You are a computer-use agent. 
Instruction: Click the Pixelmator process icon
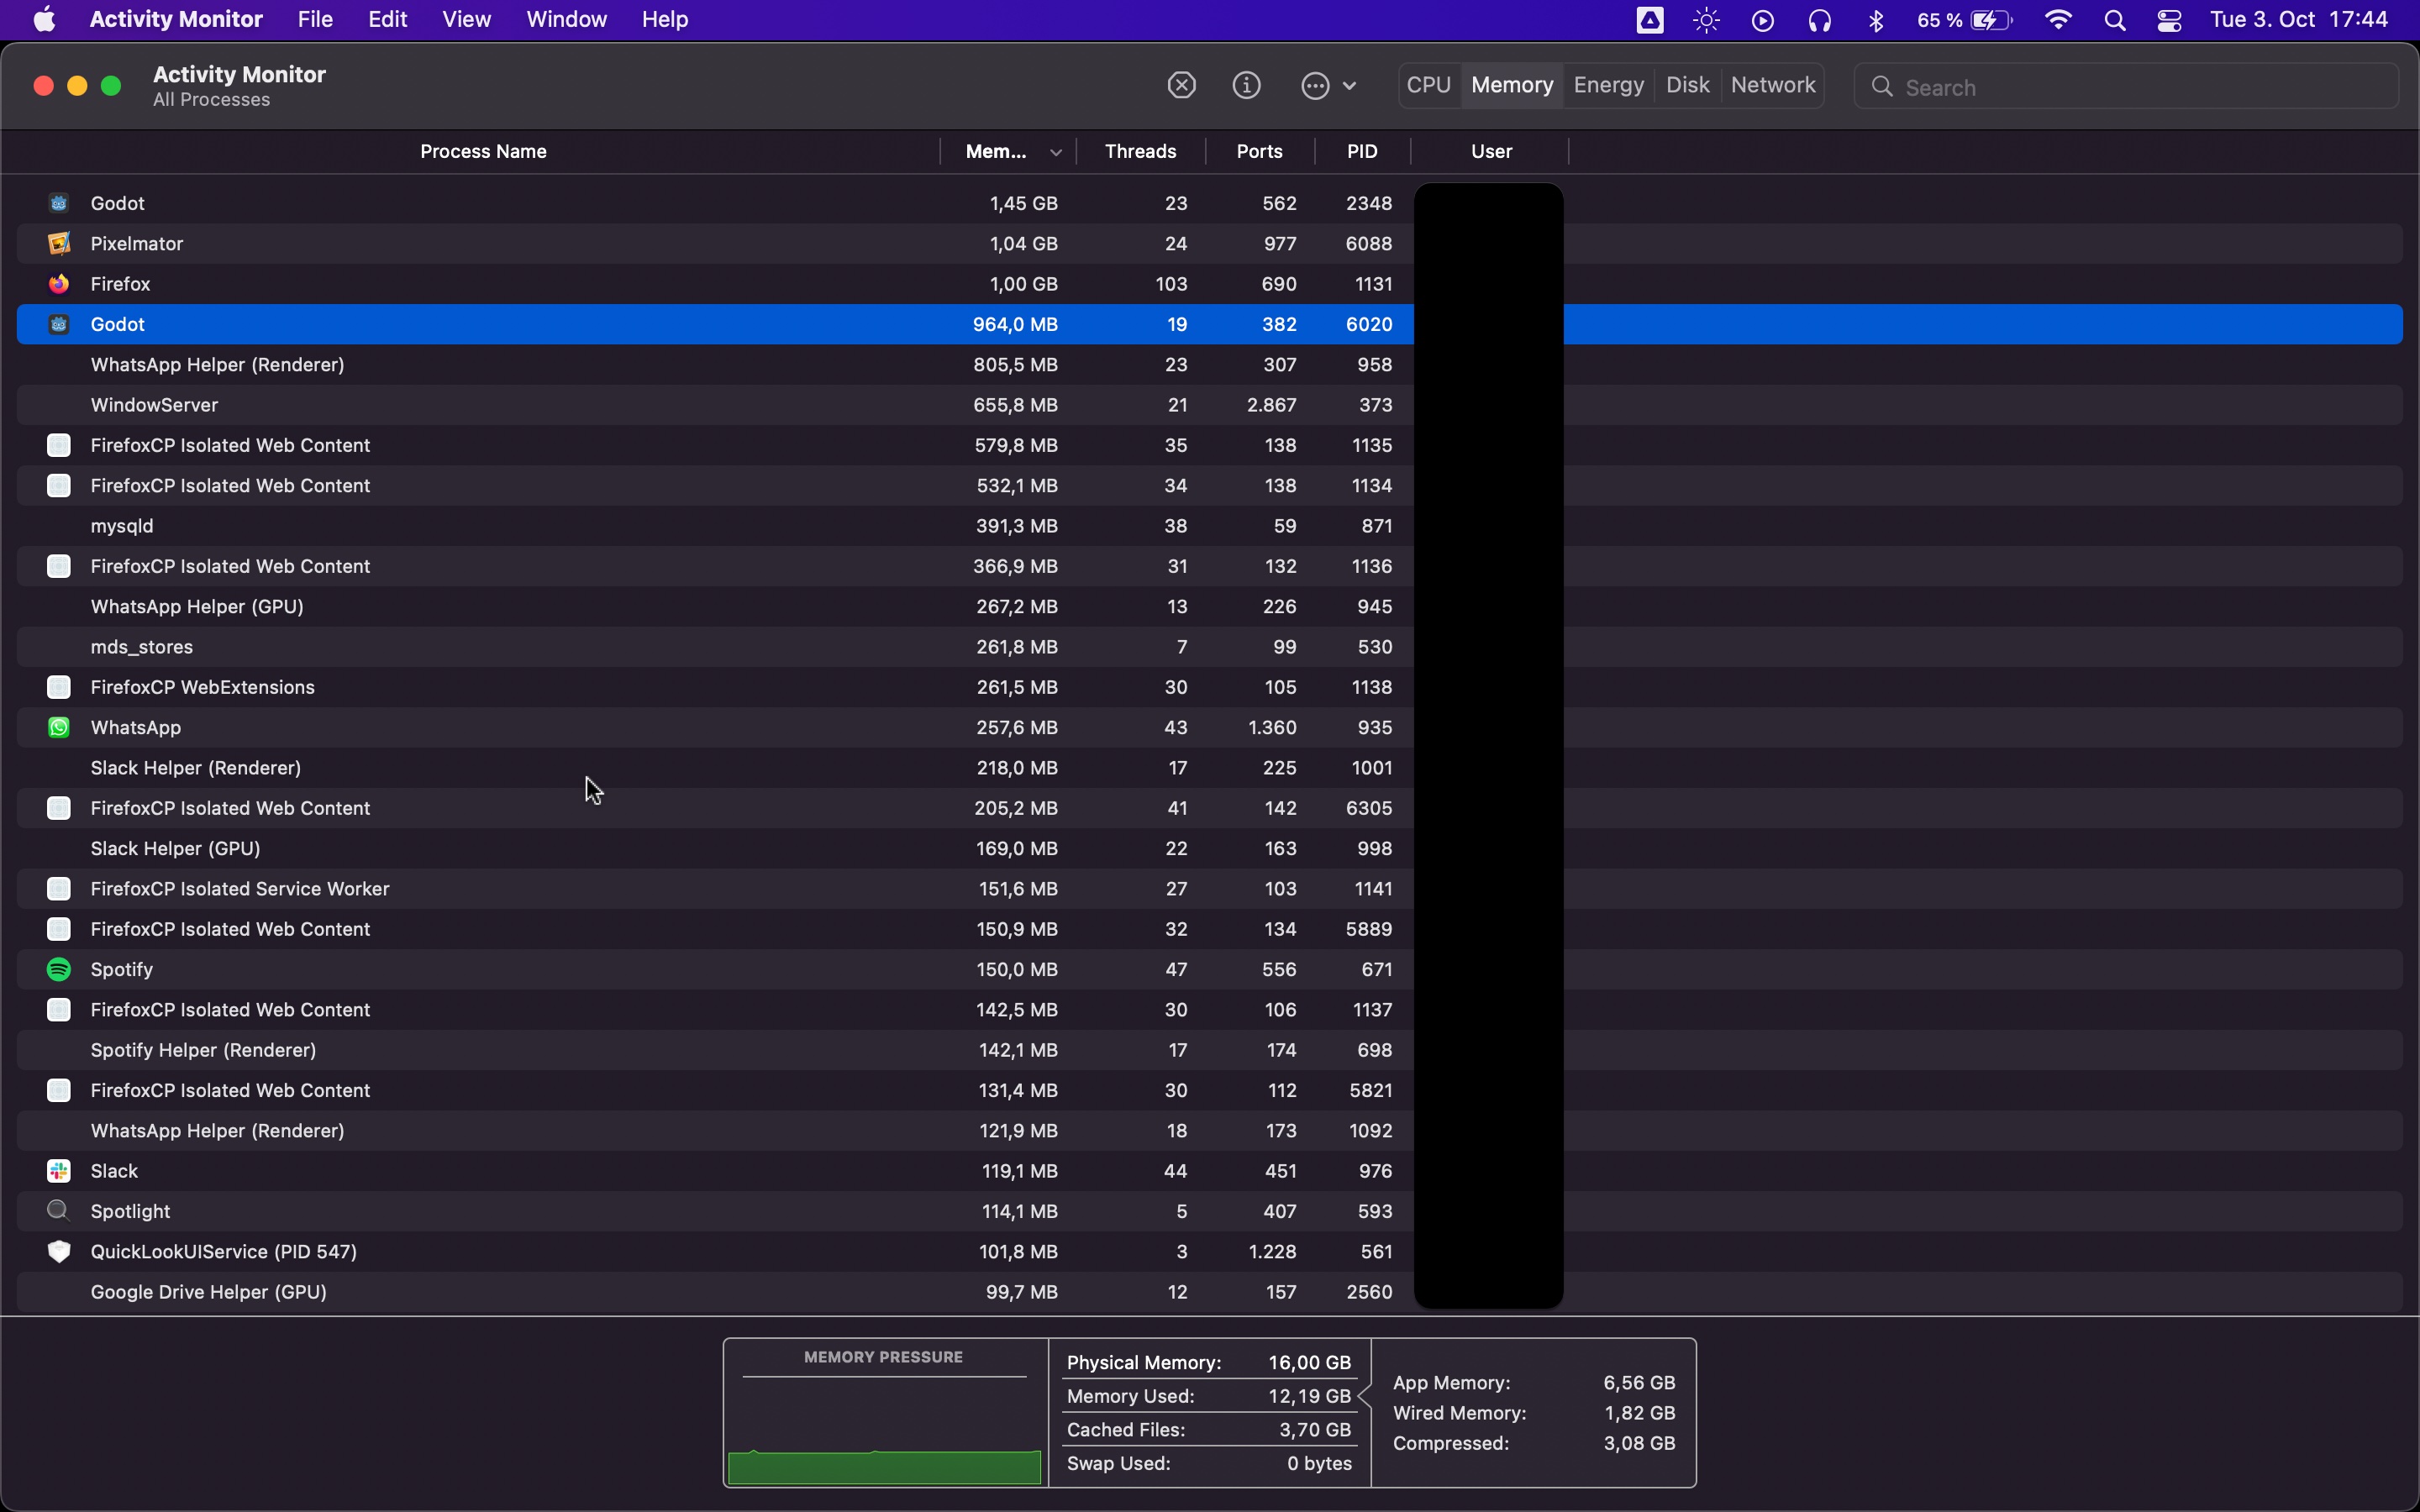point(59,243)
